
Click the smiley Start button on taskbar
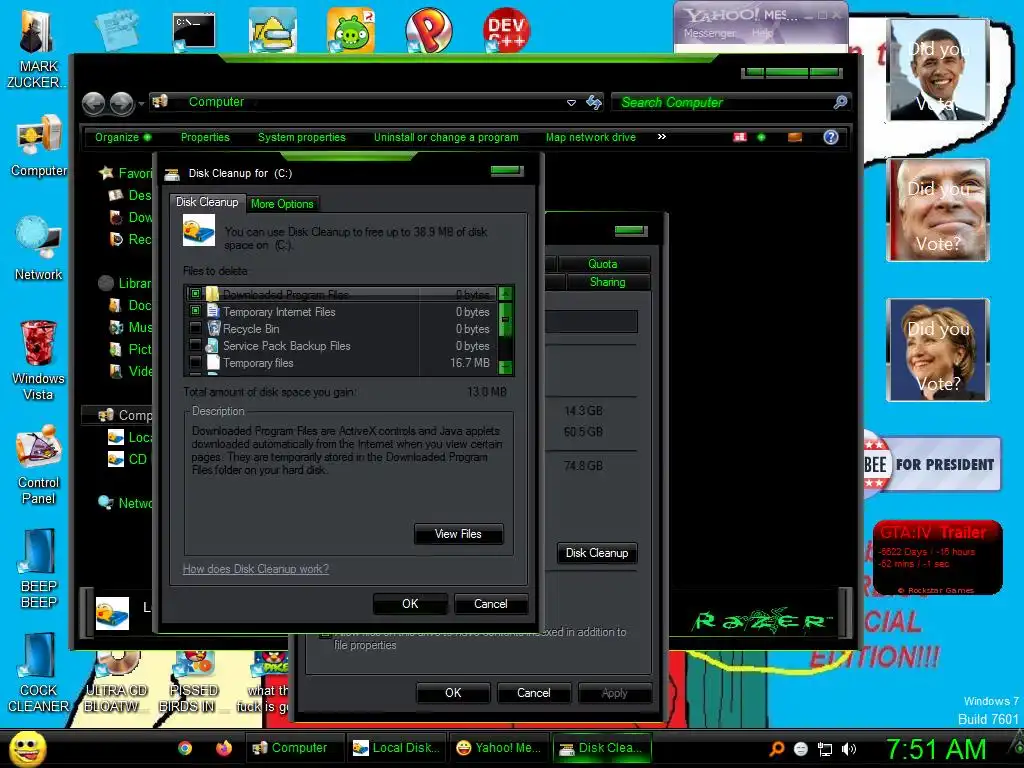(x=27, y=748)
